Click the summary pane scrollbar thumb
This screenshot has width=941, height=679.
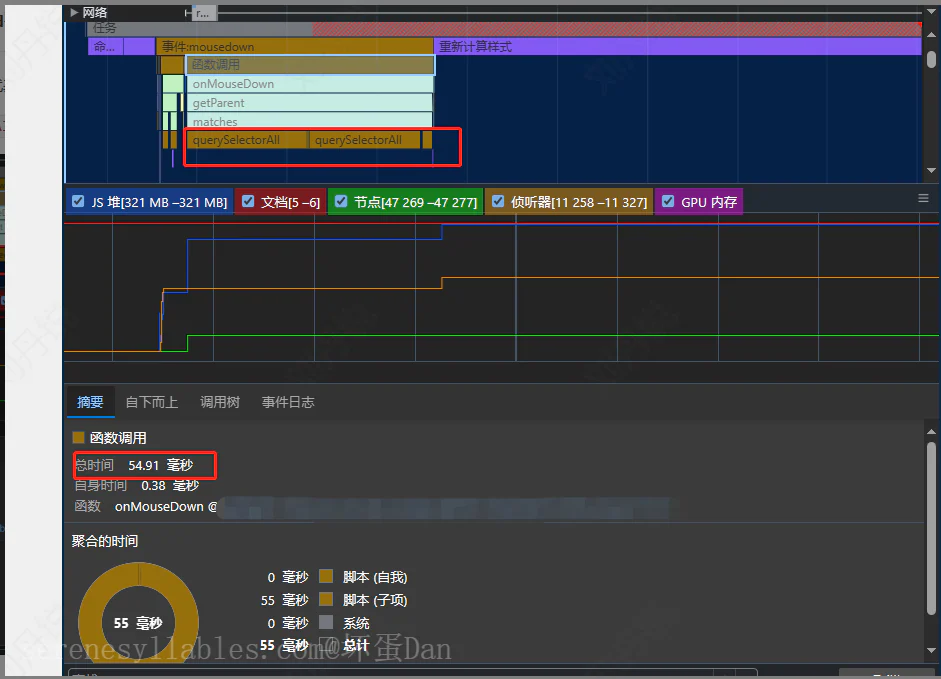931,529
